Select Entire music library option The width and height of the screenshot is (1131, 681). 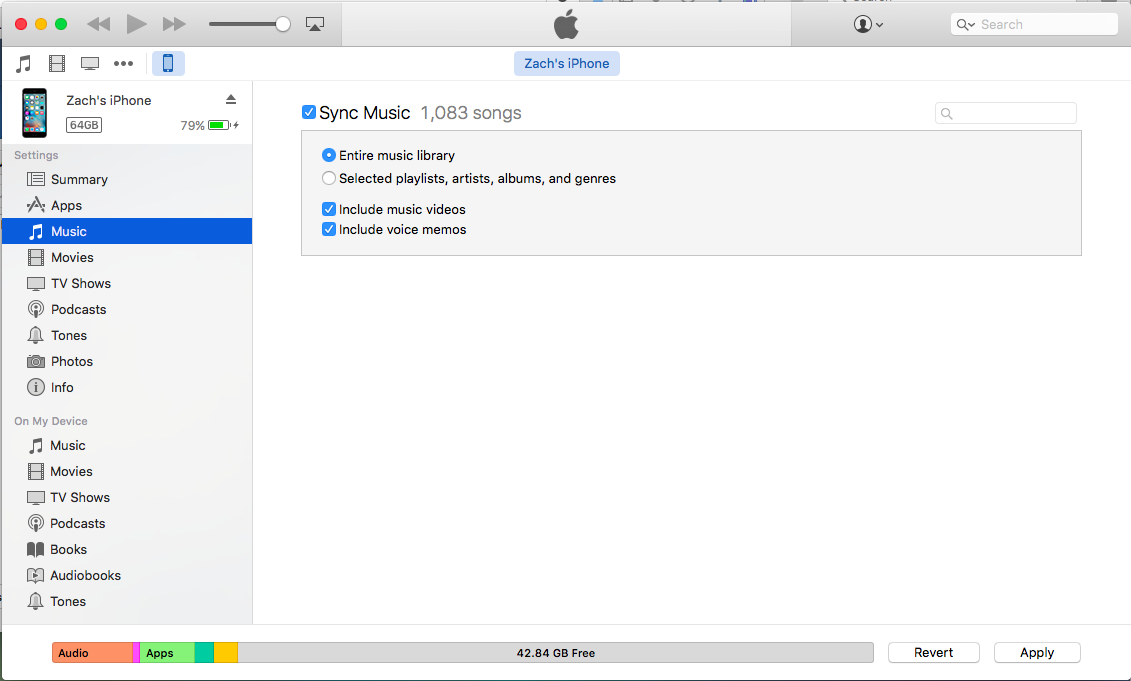point(329,155)
